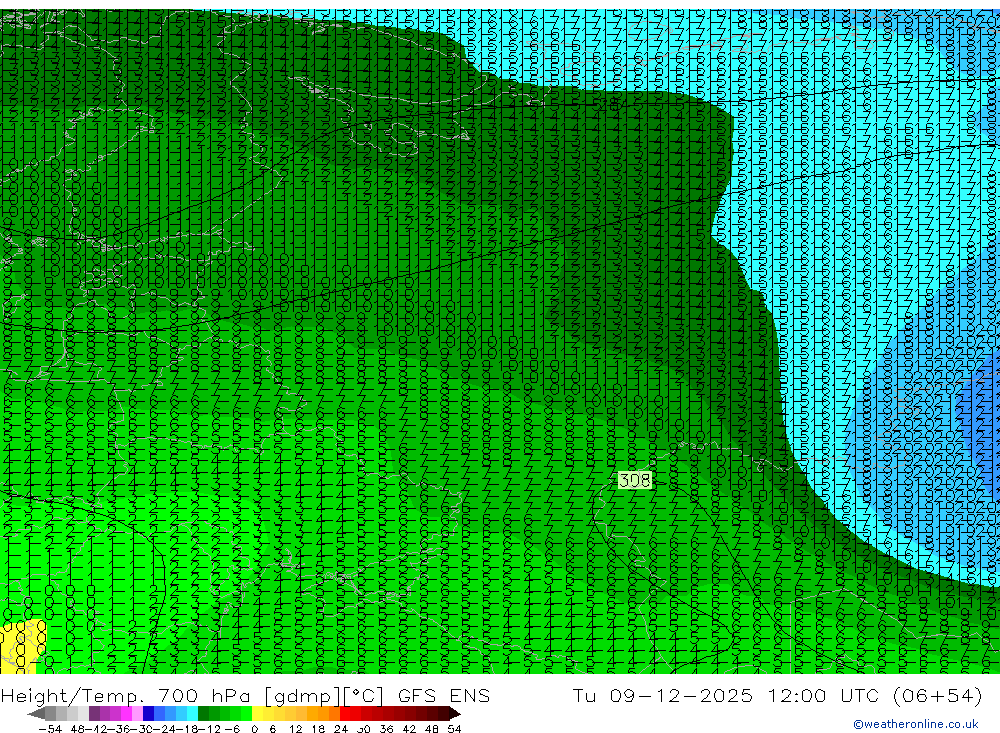
Task: Select the bright red swatch above 24
Action: [x=345, y=713]
